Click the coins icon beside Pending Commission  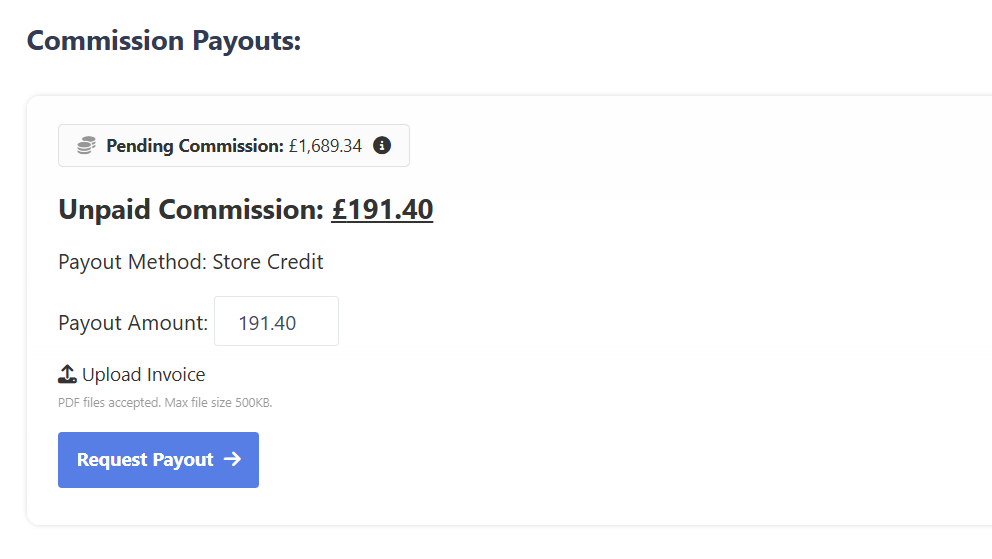[87, 146]
